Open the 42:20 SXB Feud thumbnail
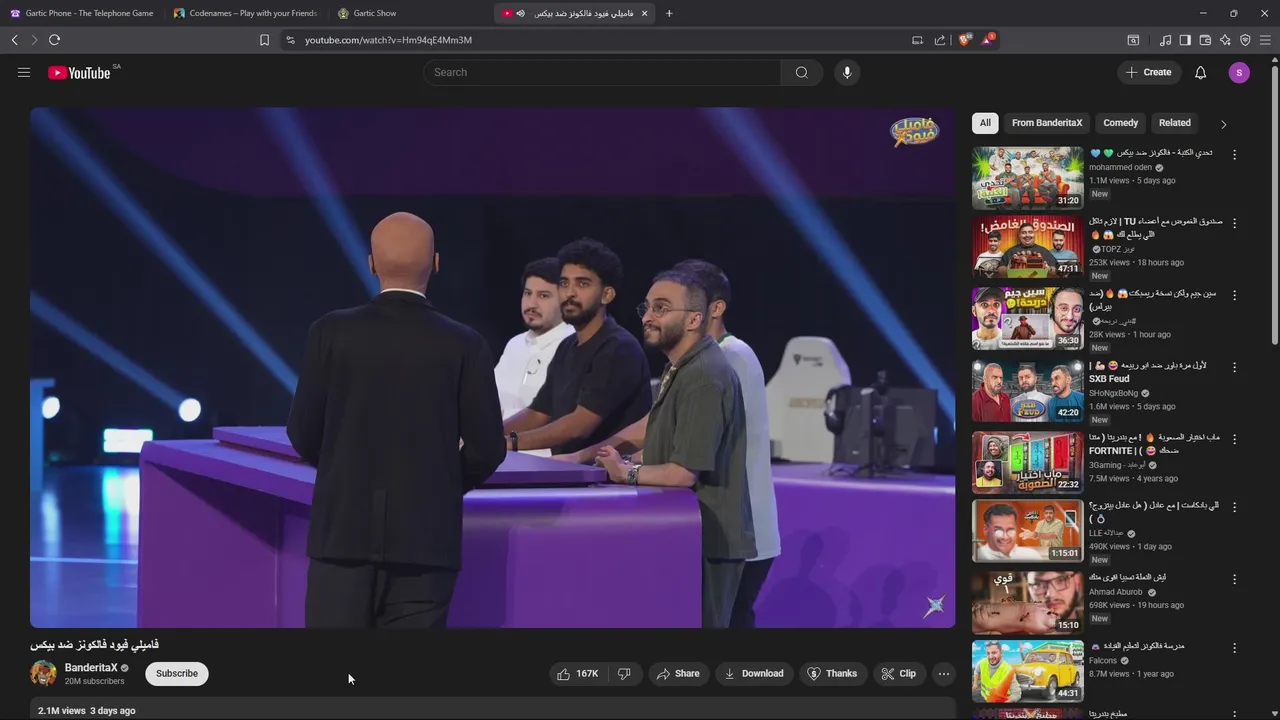1280x720 pixels. [1027, 390]
